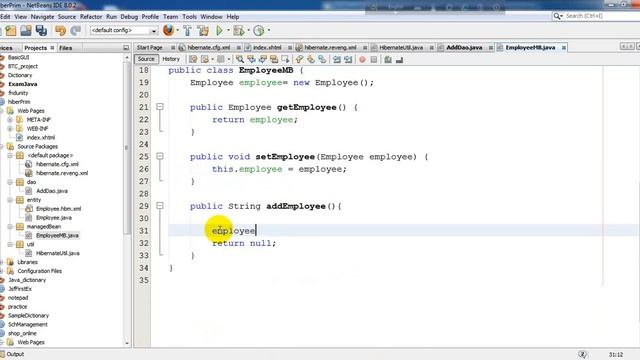The width and height of the screenshot is (640, 360).
Task: Click the Find Next Occurrence icon
Action: tap(263, 60)
